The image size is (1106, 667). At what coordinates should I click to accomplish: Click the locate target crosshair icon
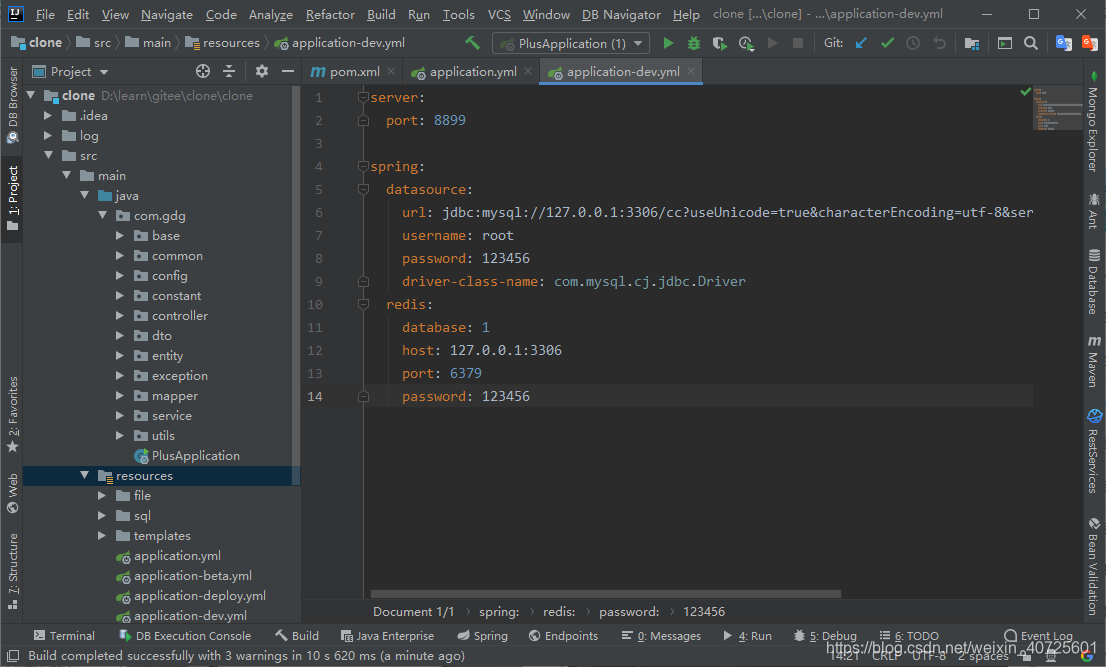(203, 71)
